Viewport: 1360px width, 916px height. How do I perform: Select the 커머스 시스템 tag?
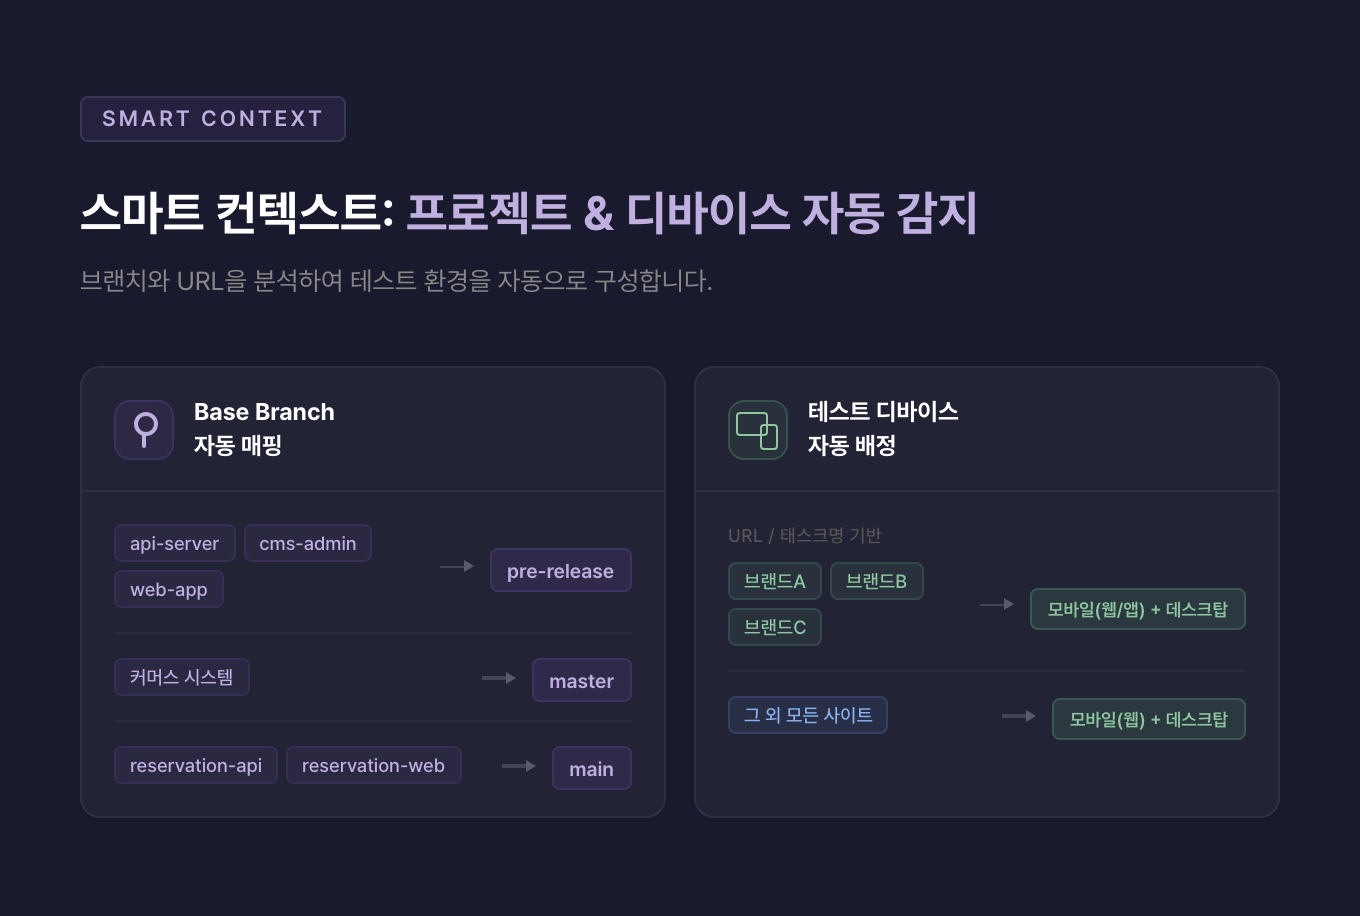click(182, 677)
